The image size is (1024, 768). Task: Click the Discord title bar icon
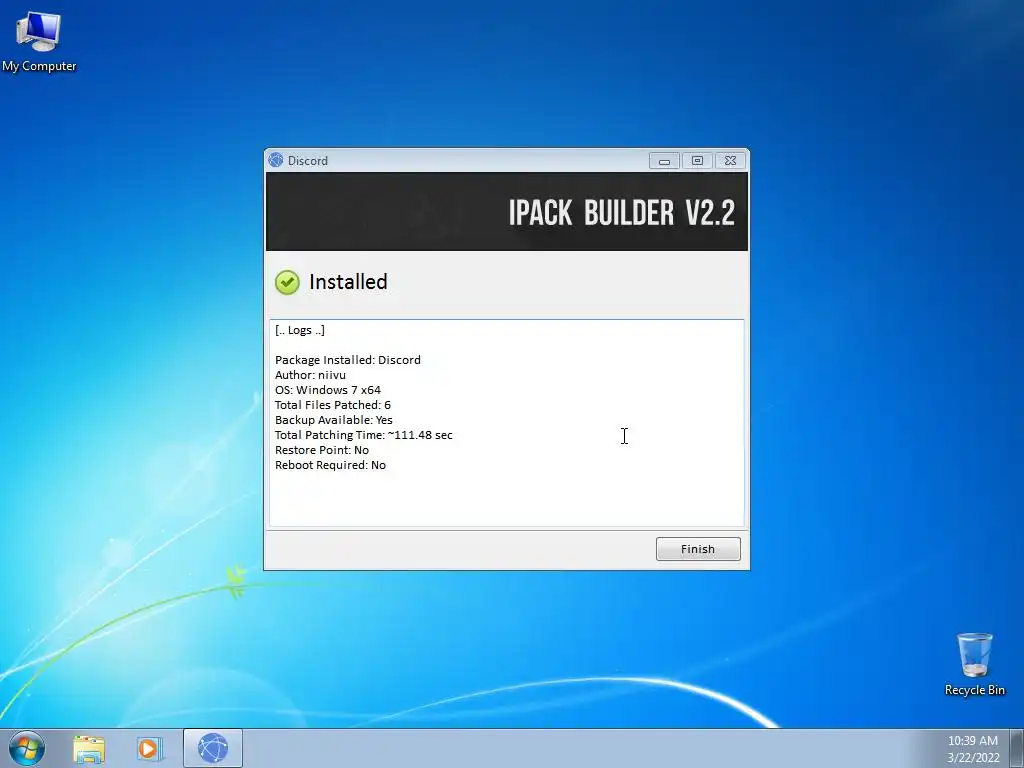276,160
